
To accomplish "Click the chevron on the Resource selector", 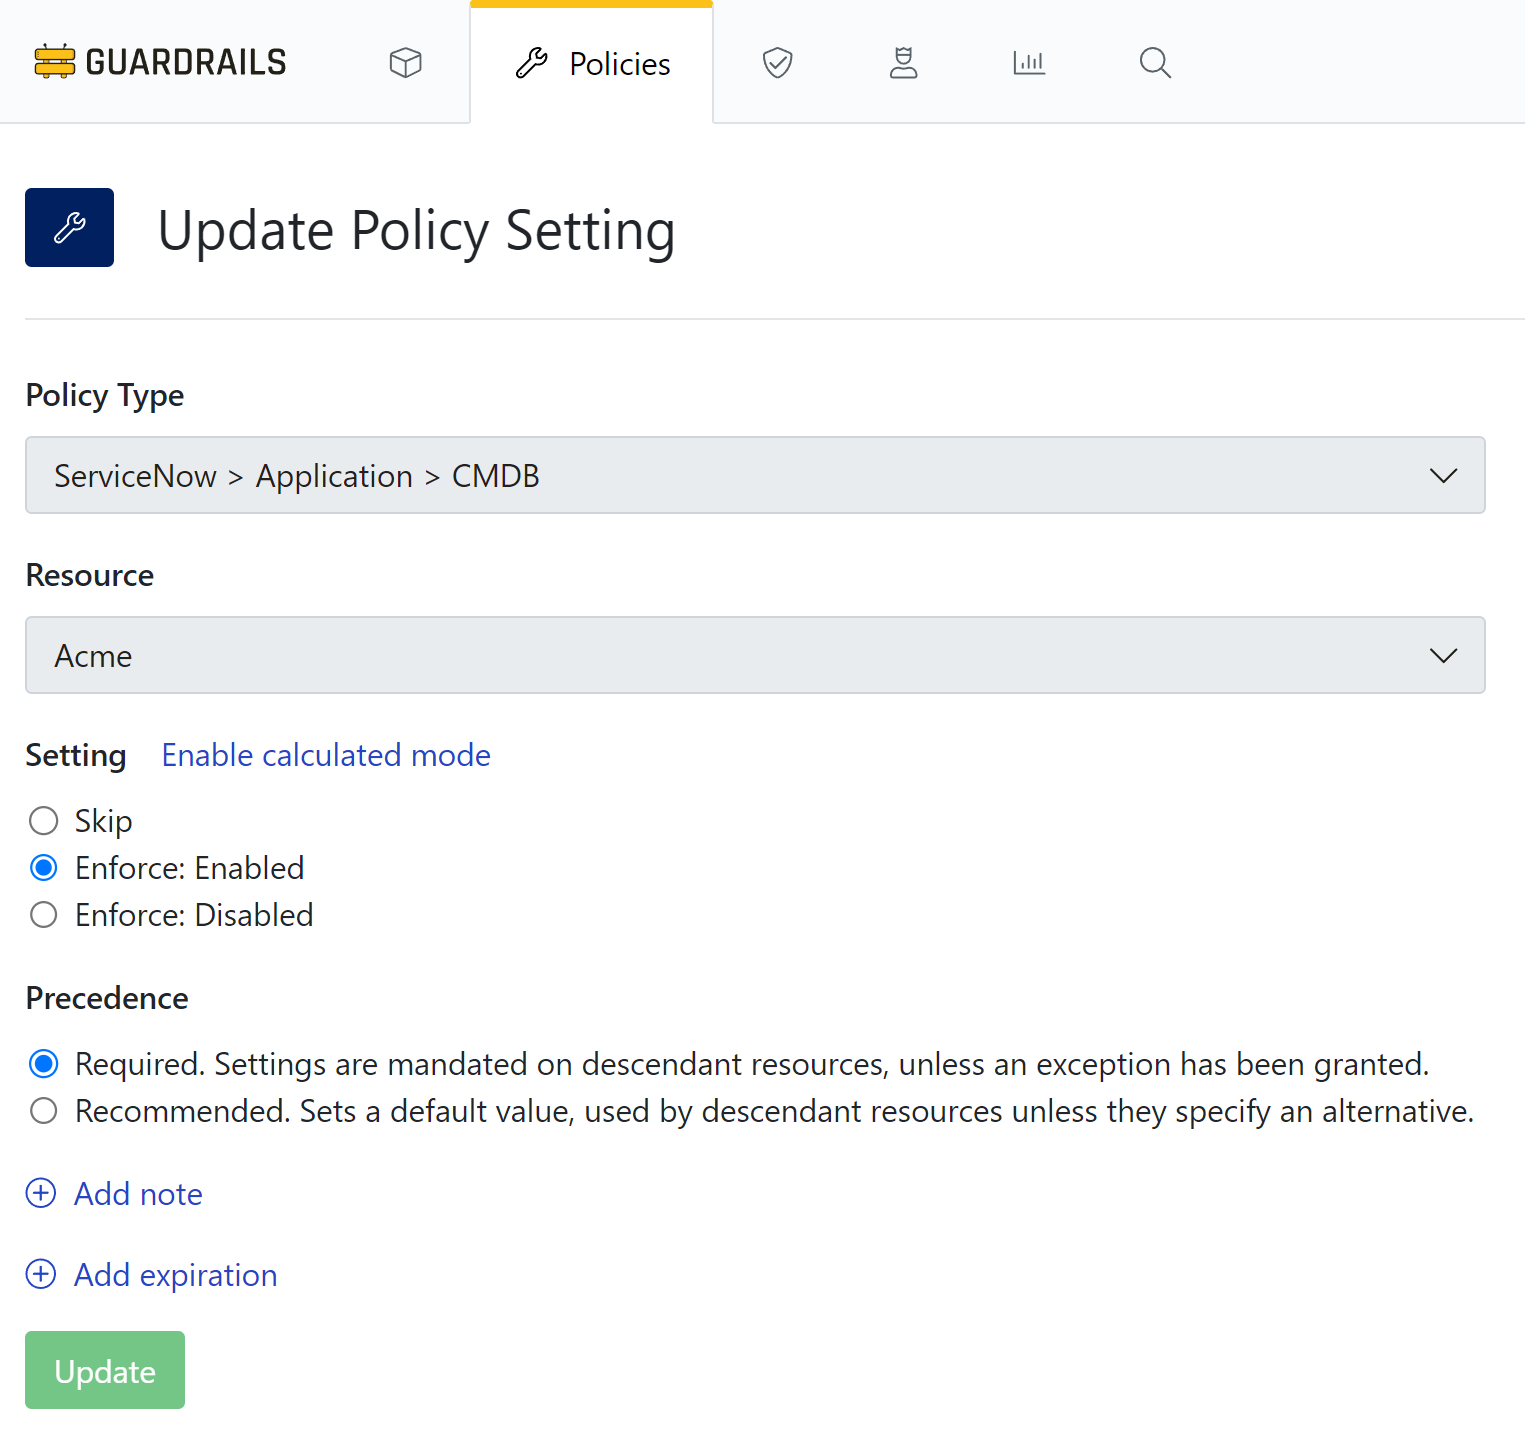I will 1443,656.
